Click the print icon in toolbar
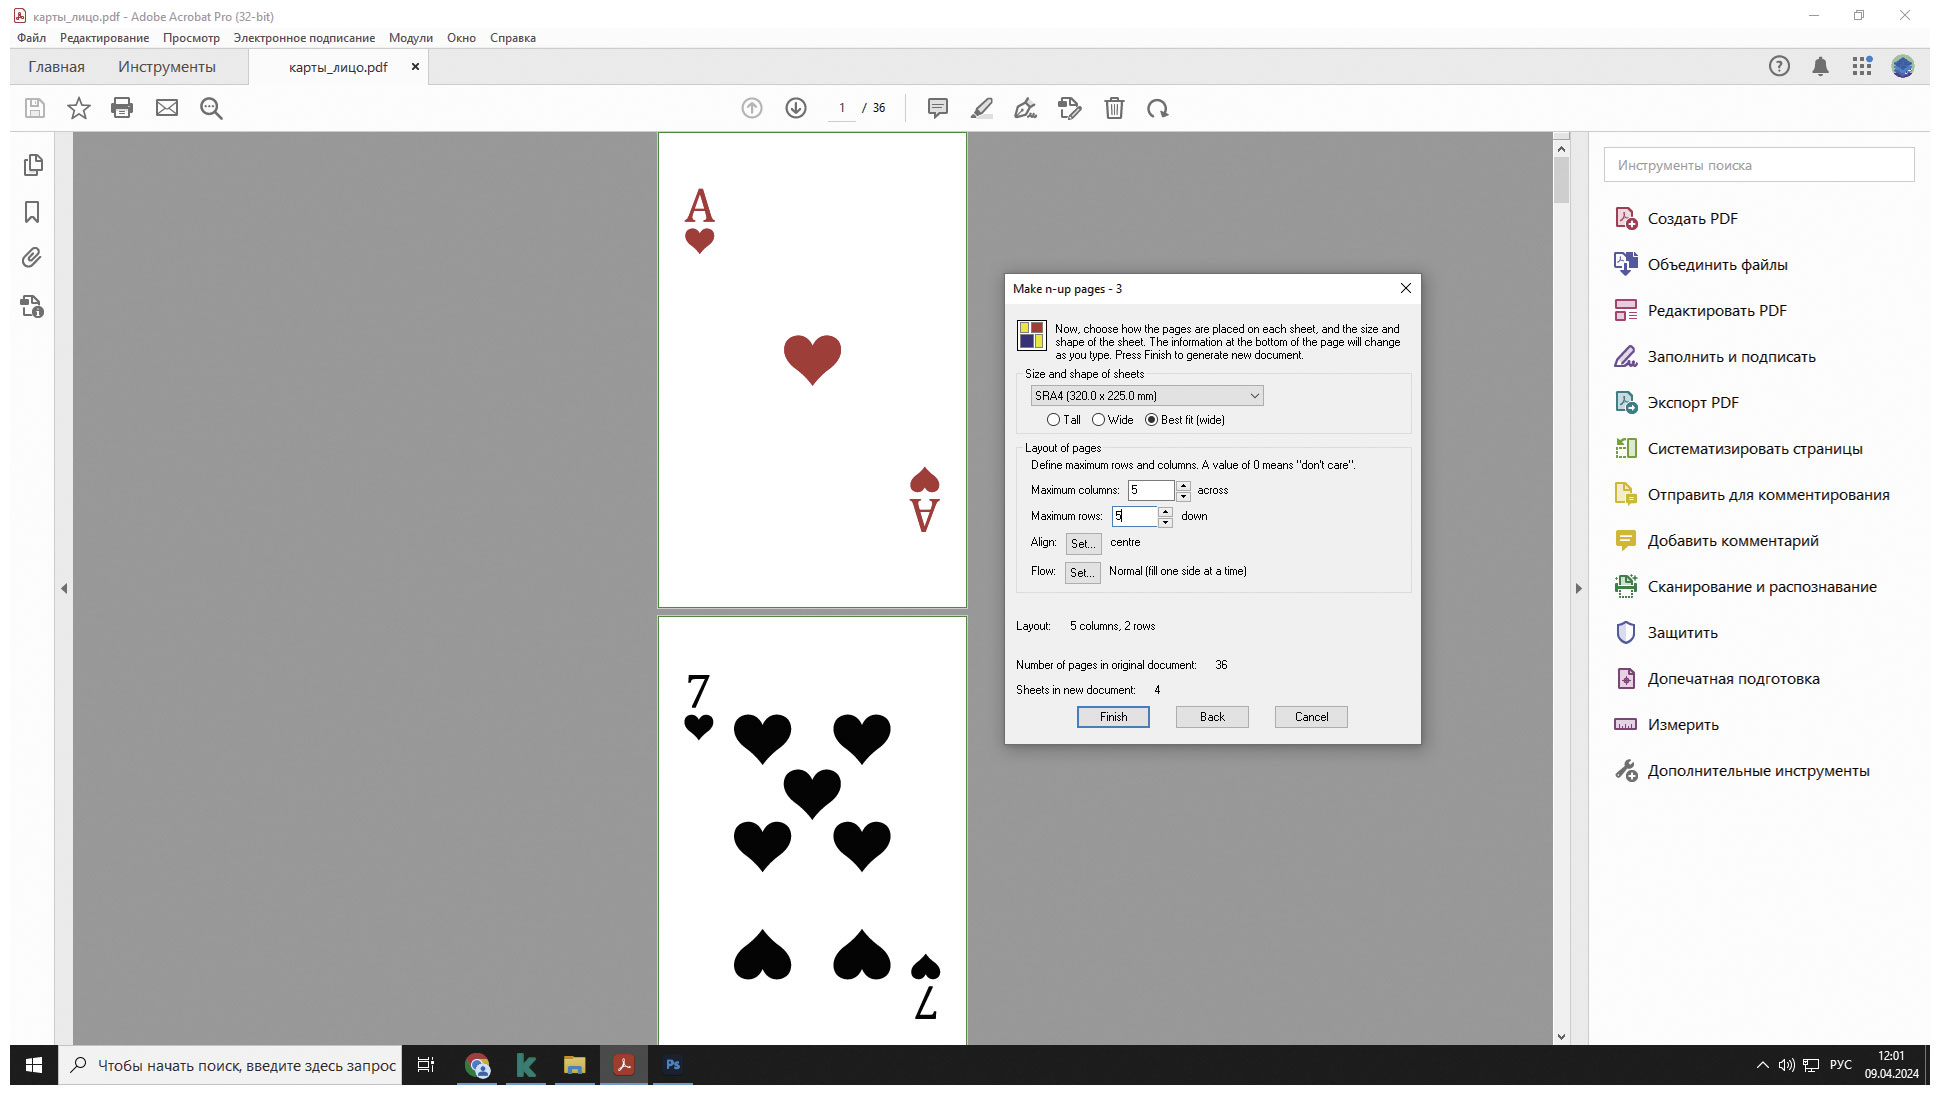Viewport: 1944px width, 1102px height. pyautogui.click(x=122, y=108)
